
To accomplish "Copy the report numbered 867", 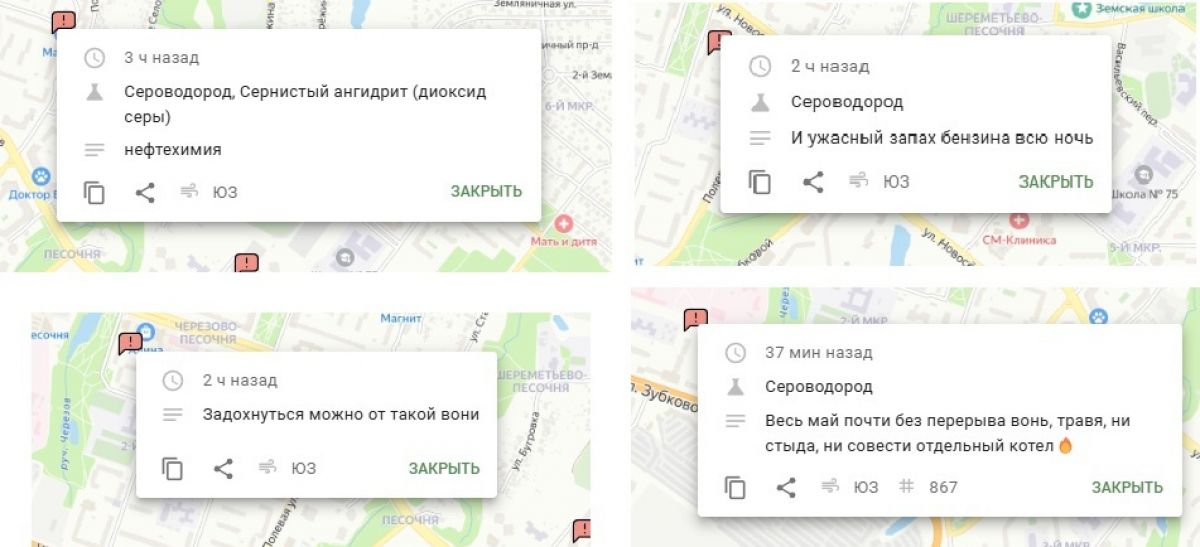I will [735, 487].
